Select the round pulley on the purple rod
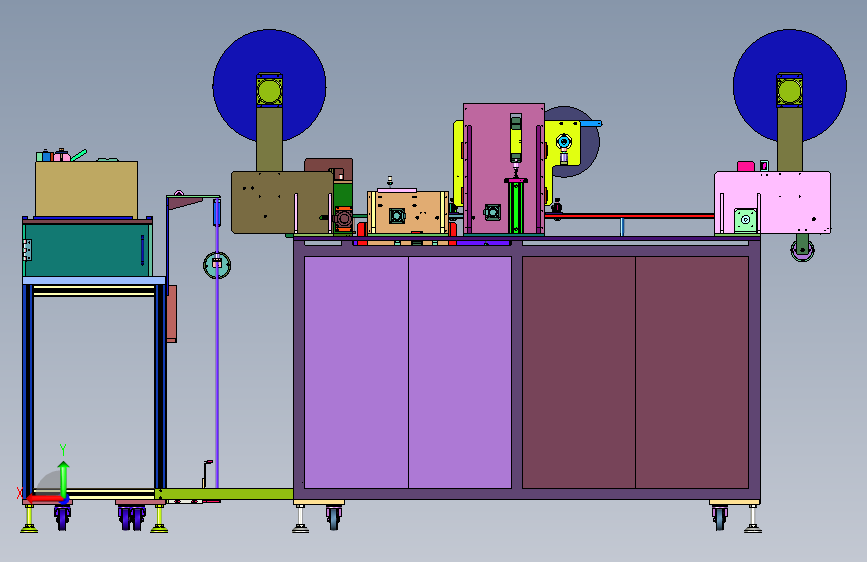This screenshot has width=867, height=562. click(x=217, y=265)
